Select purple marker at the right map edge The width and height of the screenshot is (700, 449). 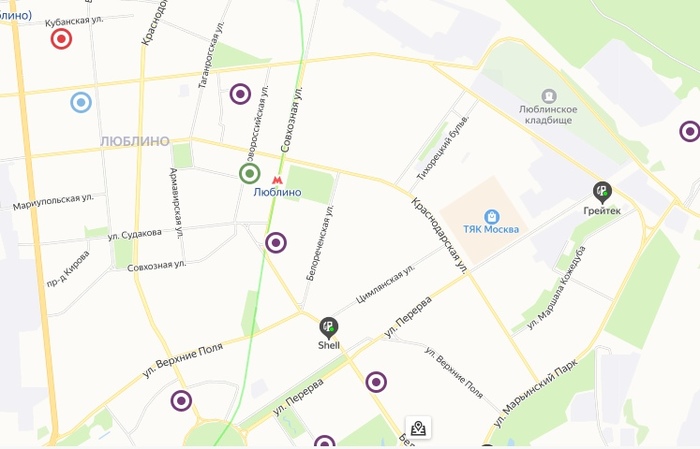[x=690, y=131]
